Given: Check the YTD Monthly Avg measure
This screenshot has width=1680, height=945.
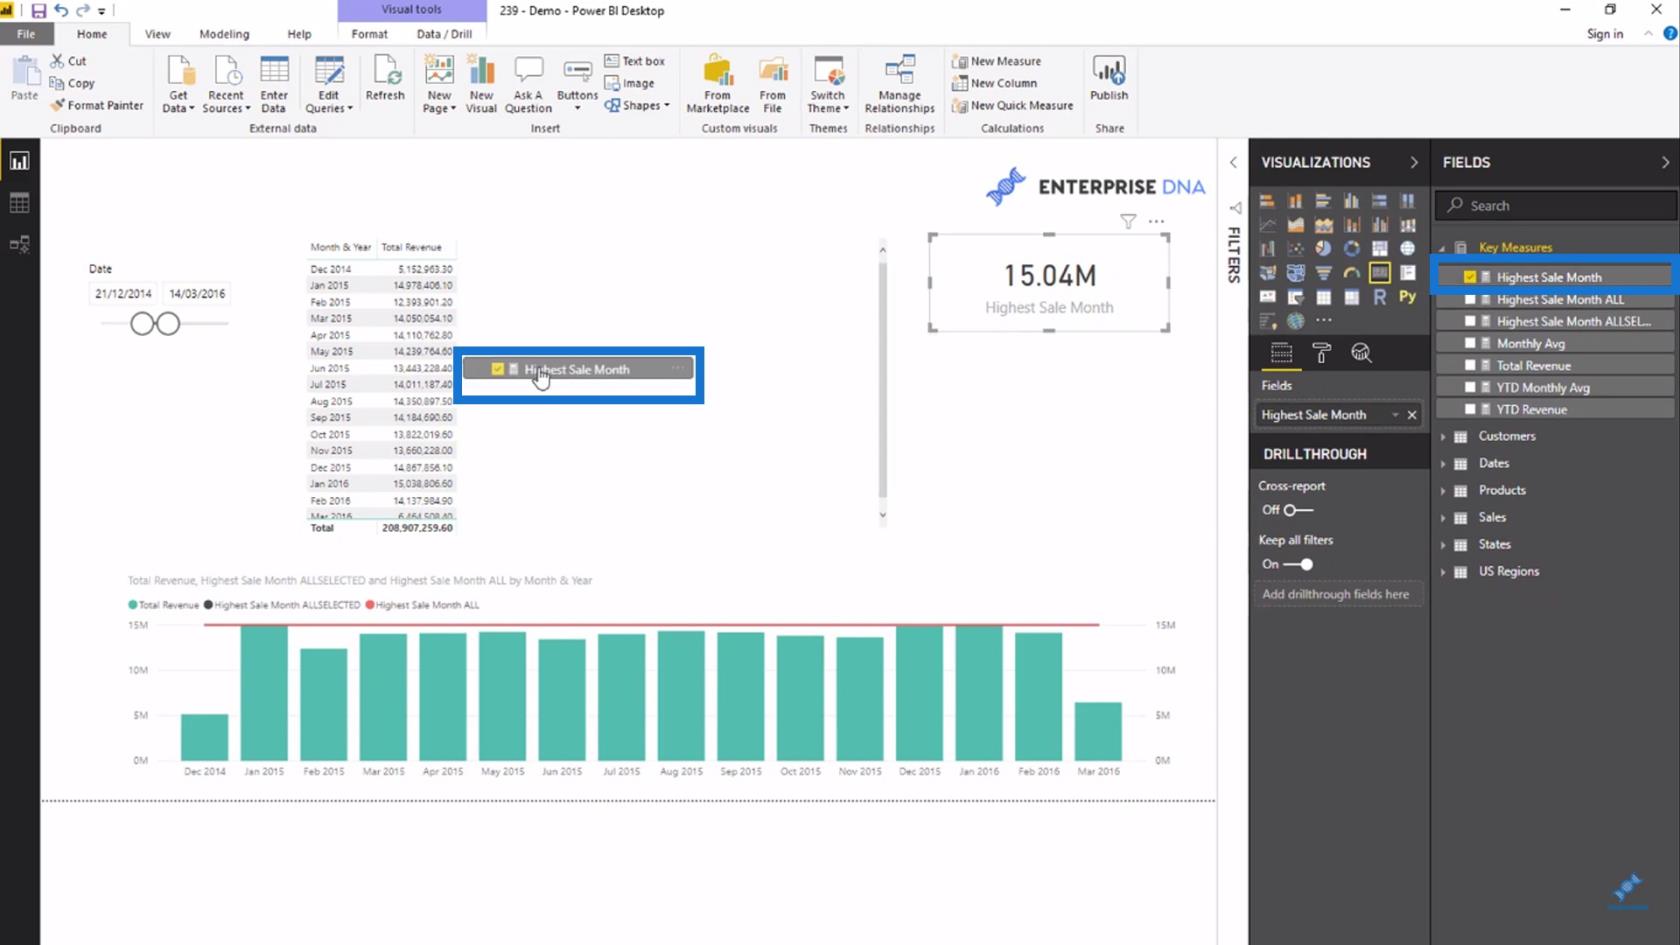Looking at the screenshot, I should click(1470, 387).
